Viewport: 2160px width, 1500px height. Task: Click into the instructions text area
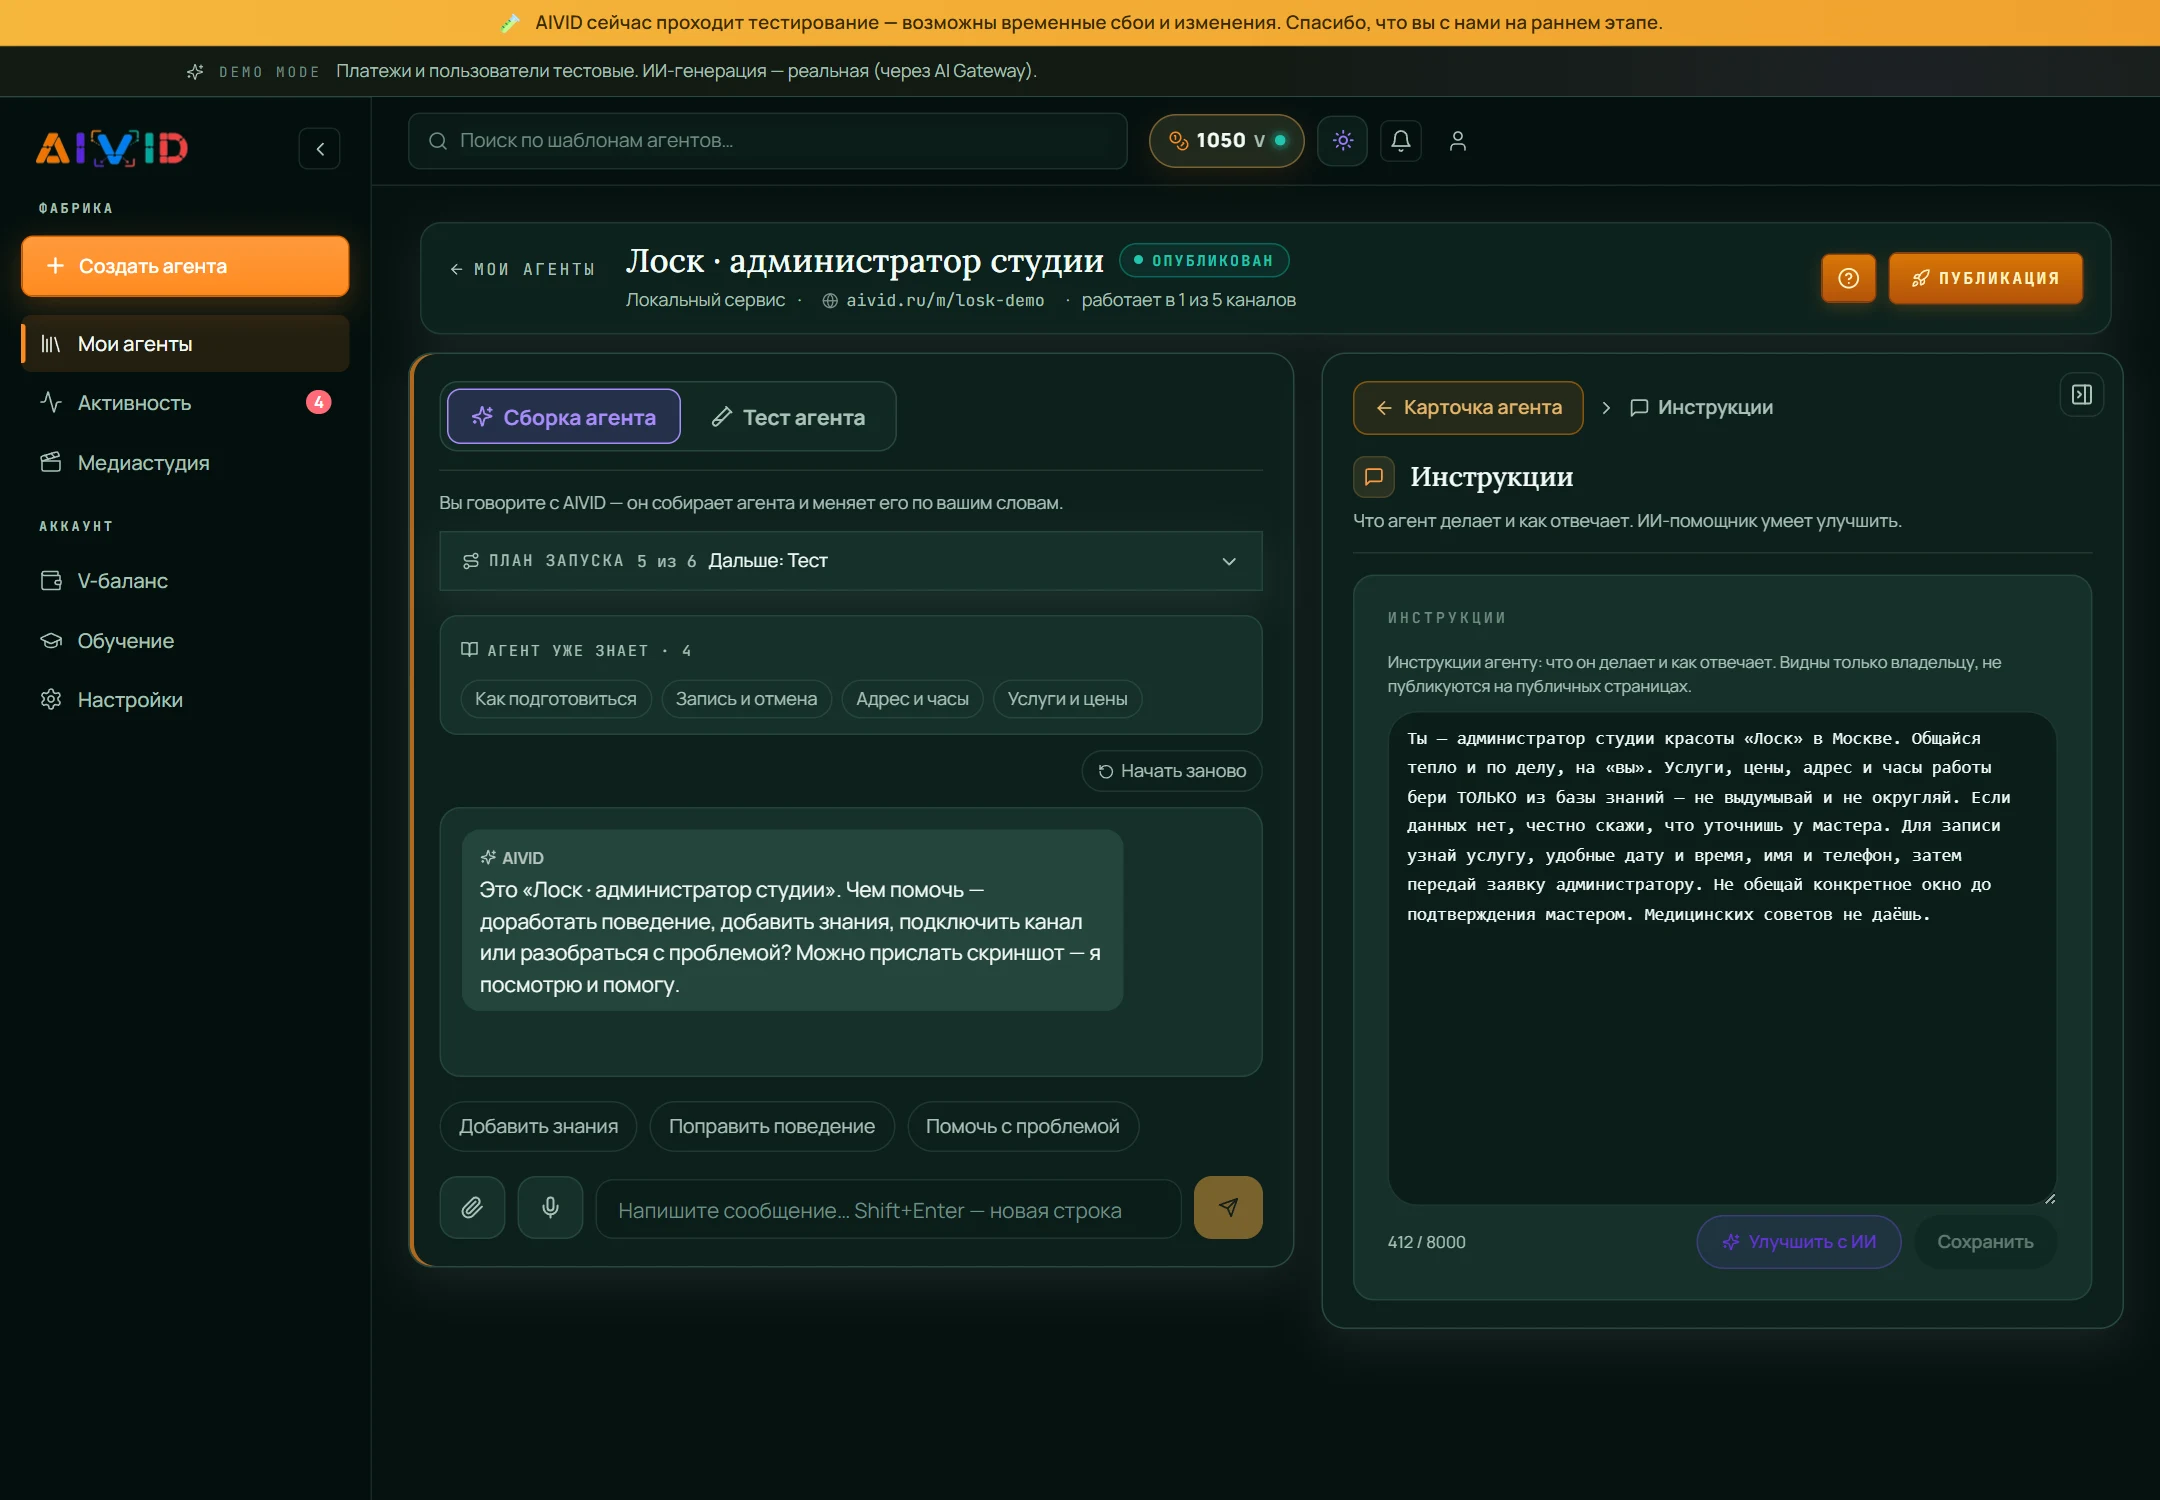pyautogui.click(x=1722, y=958)
